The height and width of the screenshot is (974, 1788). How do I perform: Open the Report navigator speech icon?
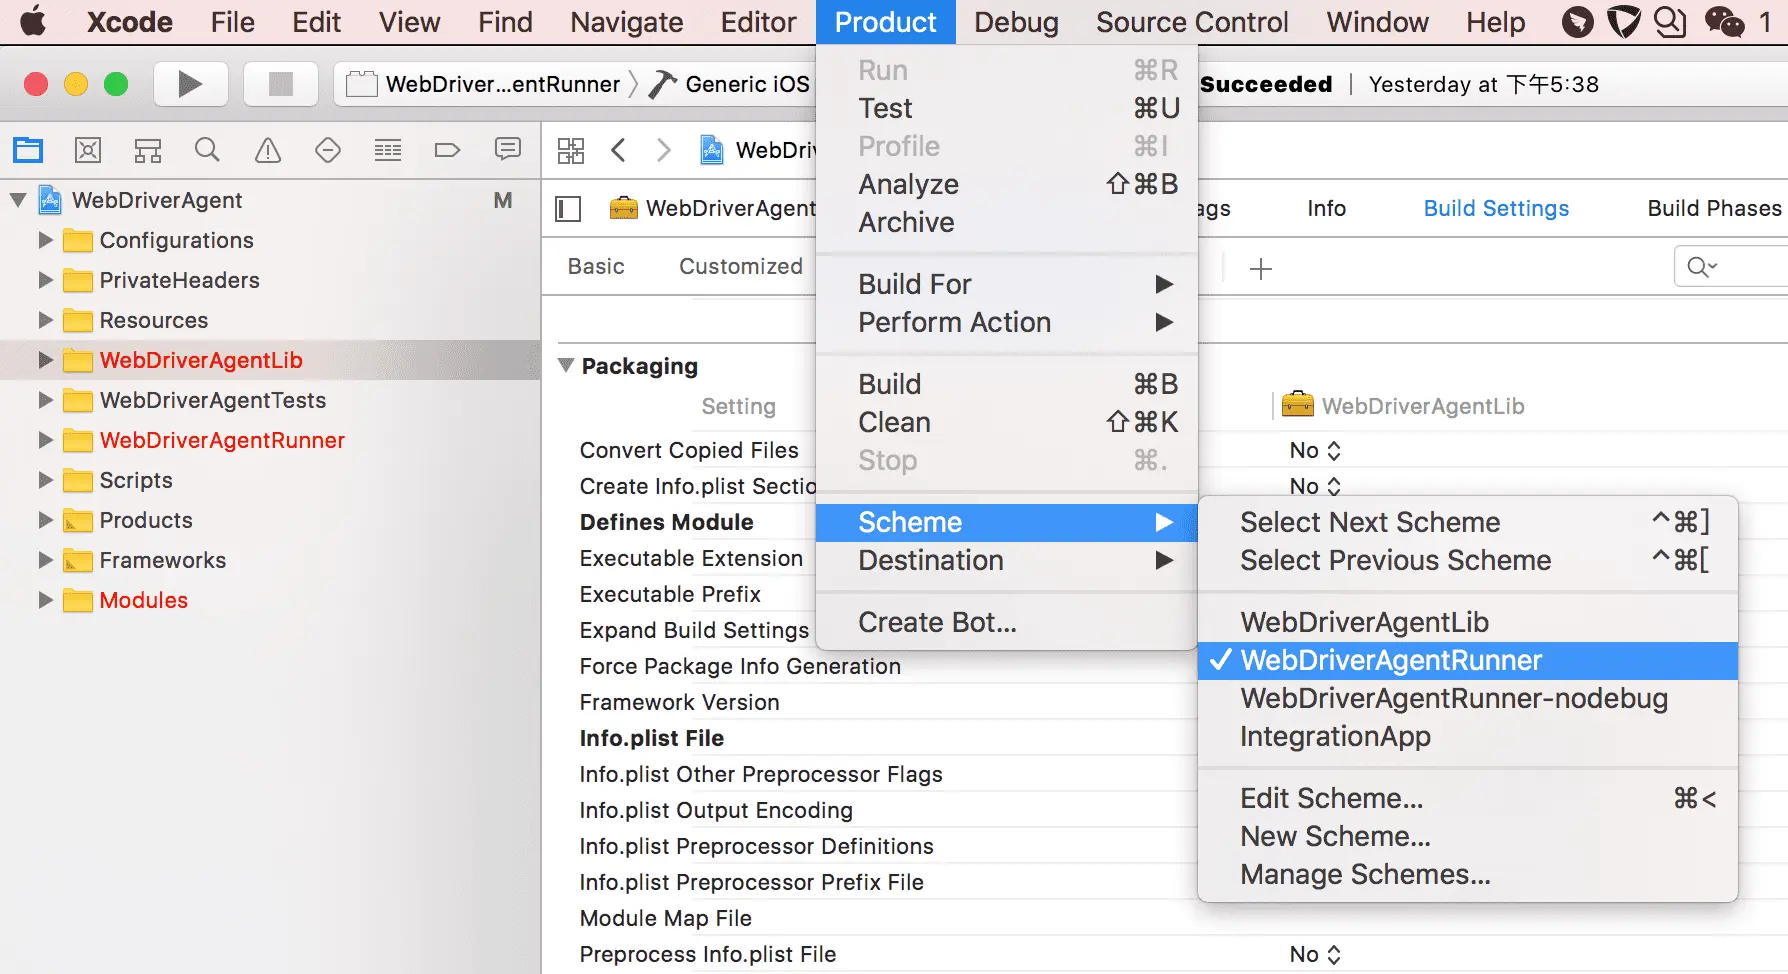508,150
